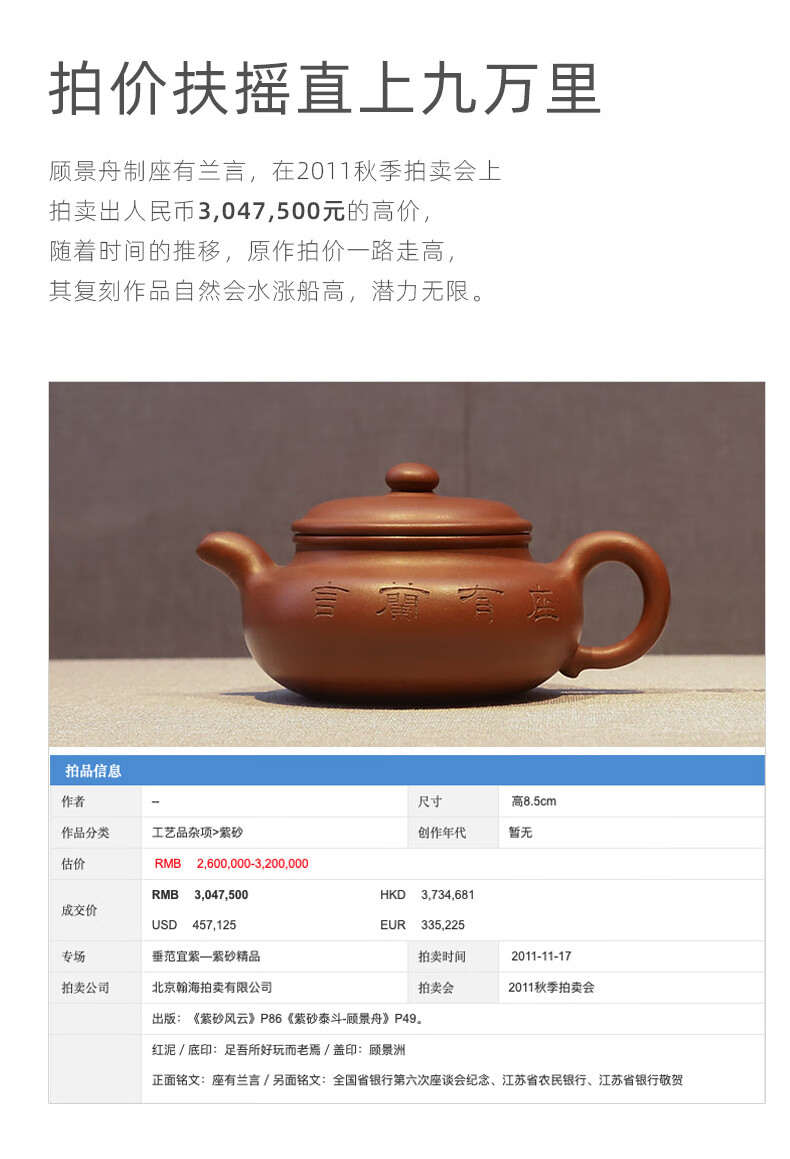Click the HKD 3,734,681 value
The width and height of the screenshot is (790, 1159).
(x=427, y=894)
